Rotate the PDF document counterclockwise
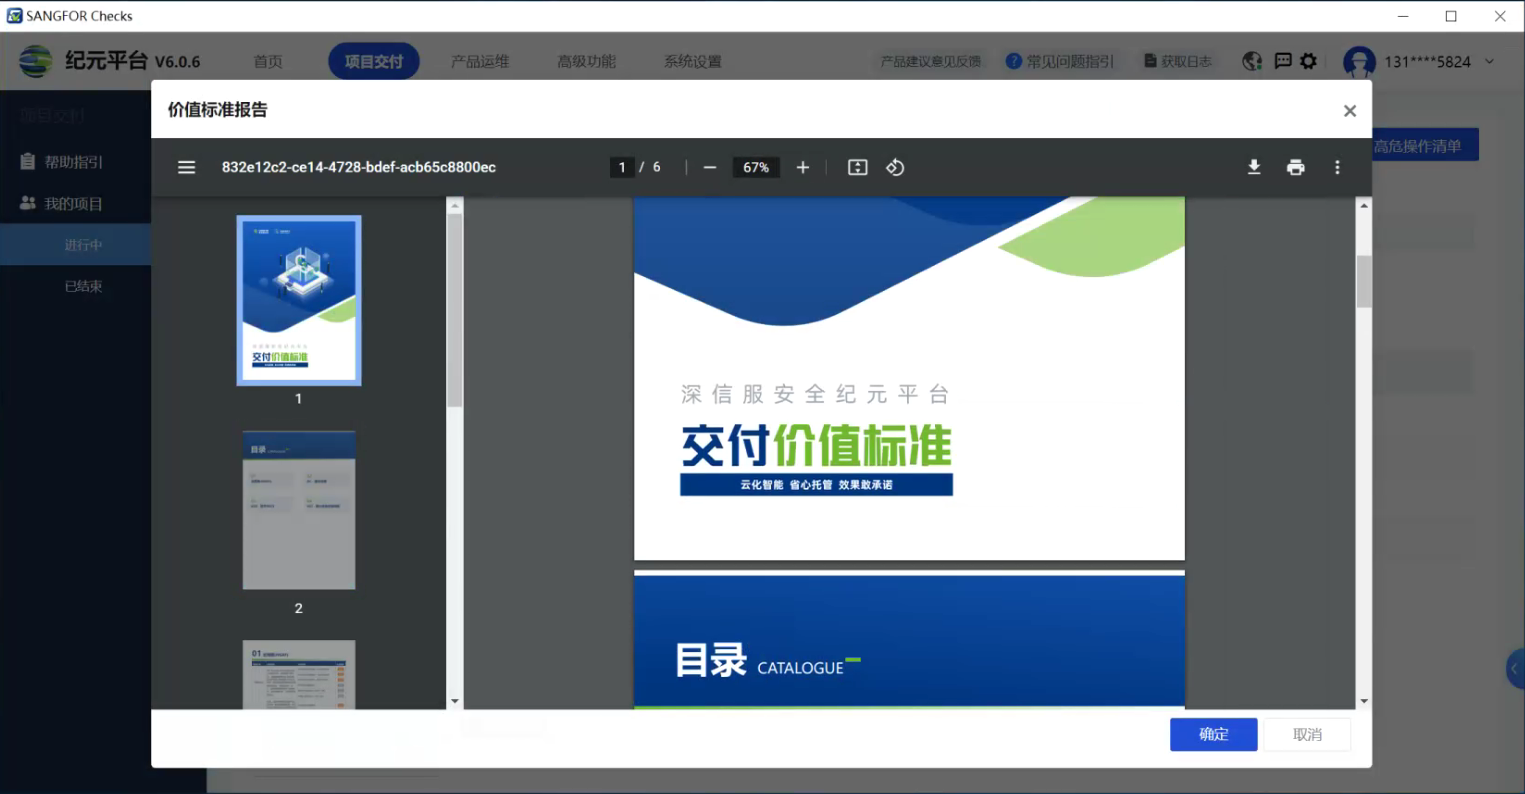Image resolution: width=1525 pixels, height=794 pixels. point(895,167)
